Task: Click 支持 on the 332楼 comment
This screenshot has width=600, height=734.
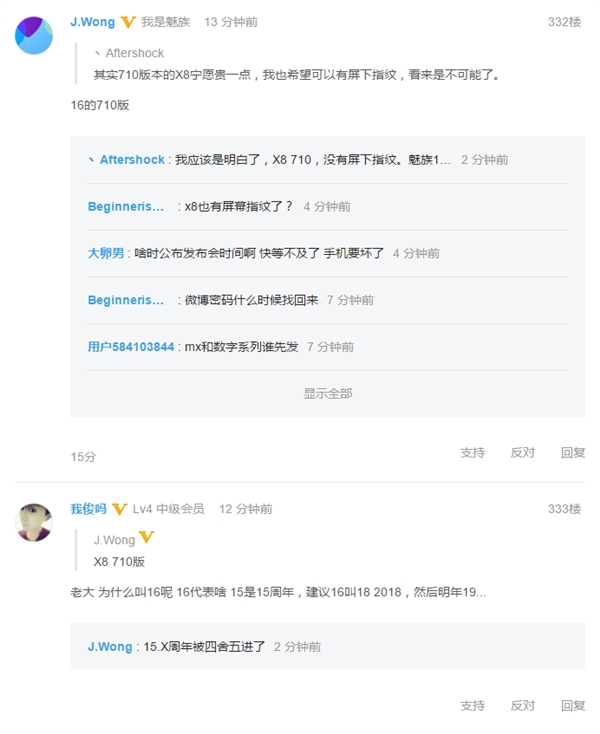Action: click(472, 452)
